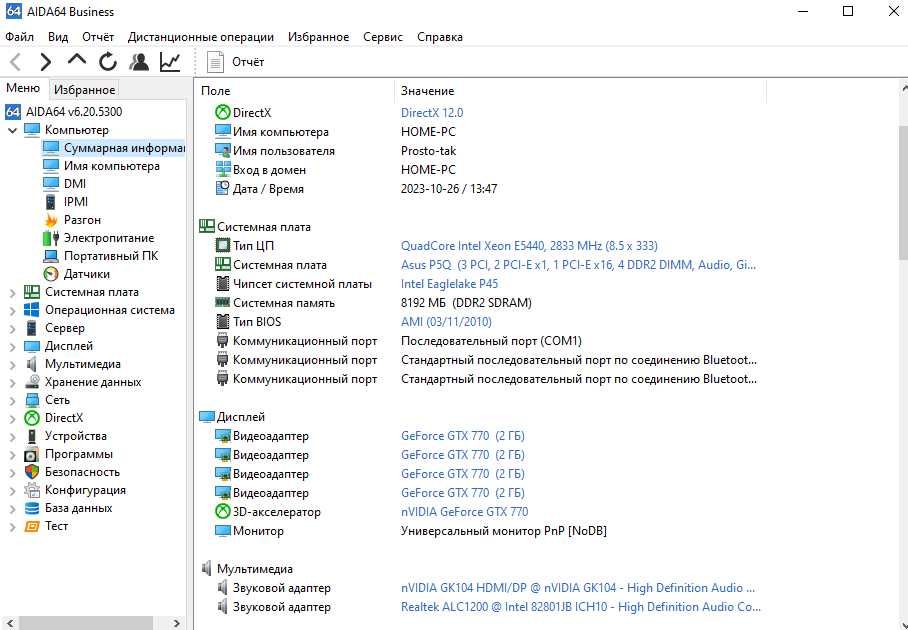The image size is (908, 630).
Task: Select IPMI in the tree
Action: pyautogui.click(x=76, y=202)
